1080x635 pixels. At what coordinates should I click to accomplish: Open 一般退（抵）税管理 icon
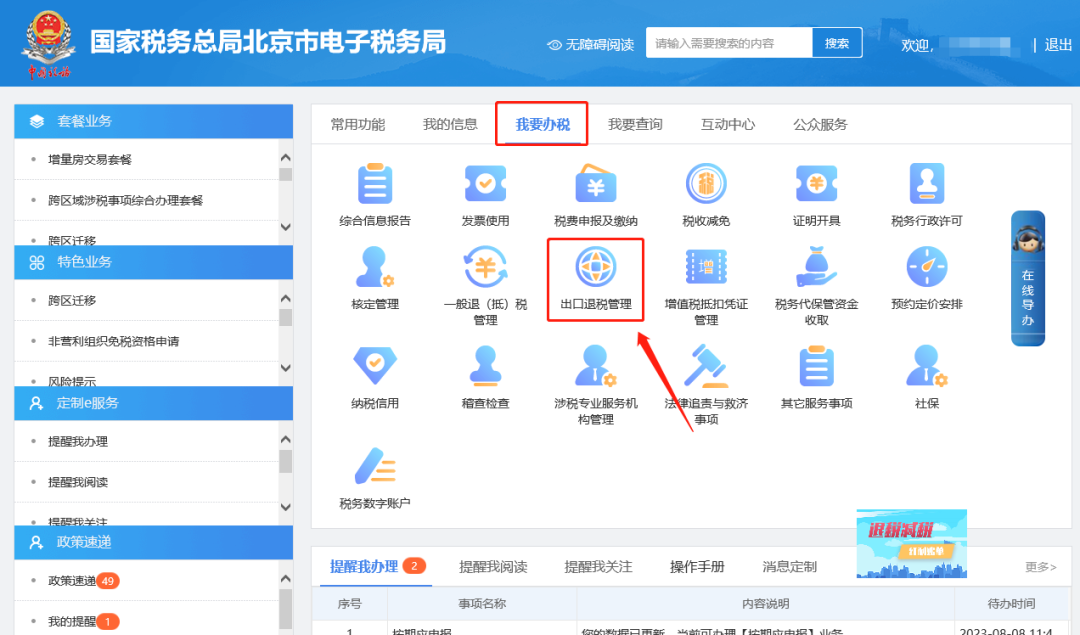click(x=486, y=267)
